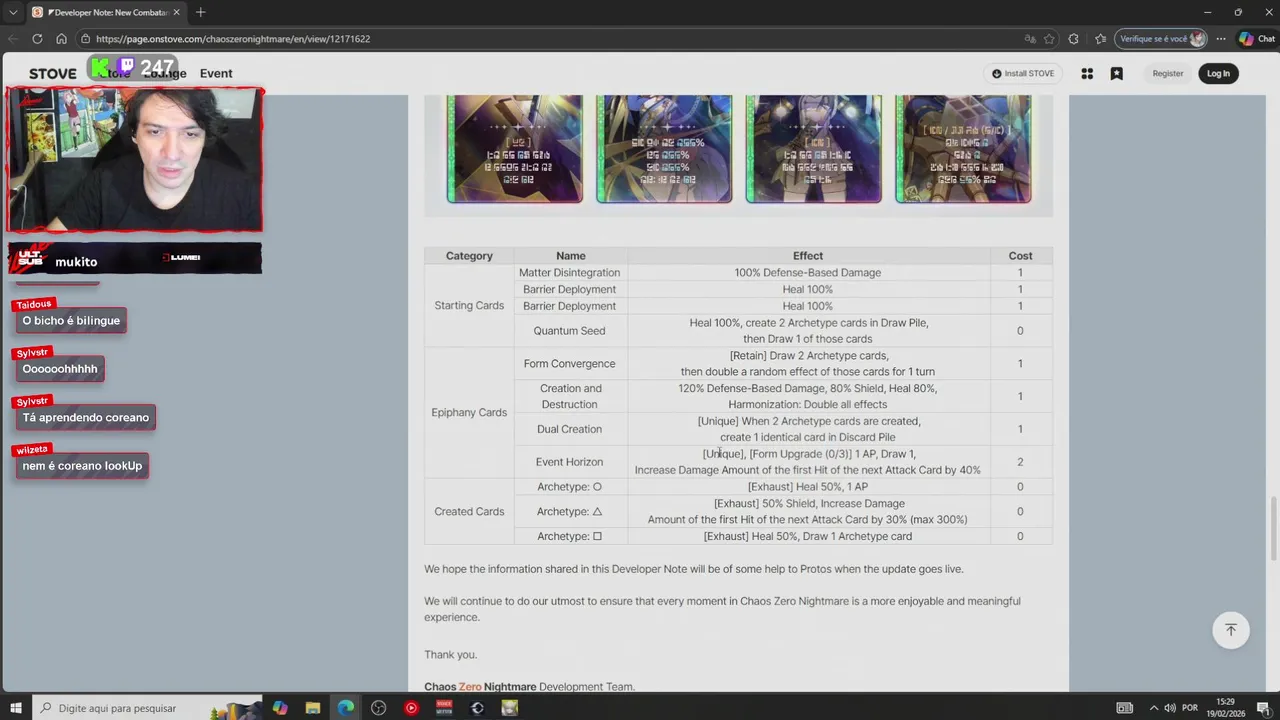Click the 'Event Horizon' card name

(569, 462)
